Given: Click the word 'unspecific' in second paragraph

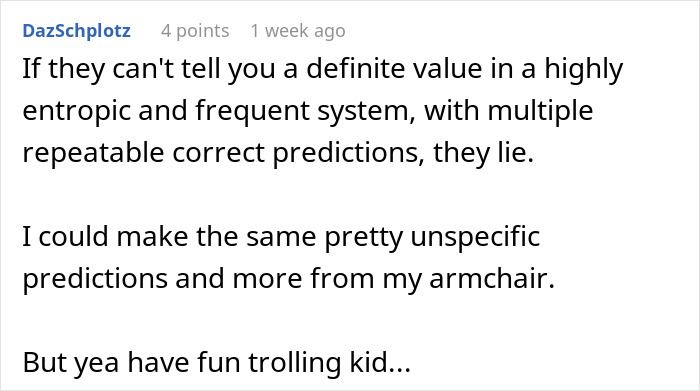Looking at the screenshot, I should (x=475, y=237).
